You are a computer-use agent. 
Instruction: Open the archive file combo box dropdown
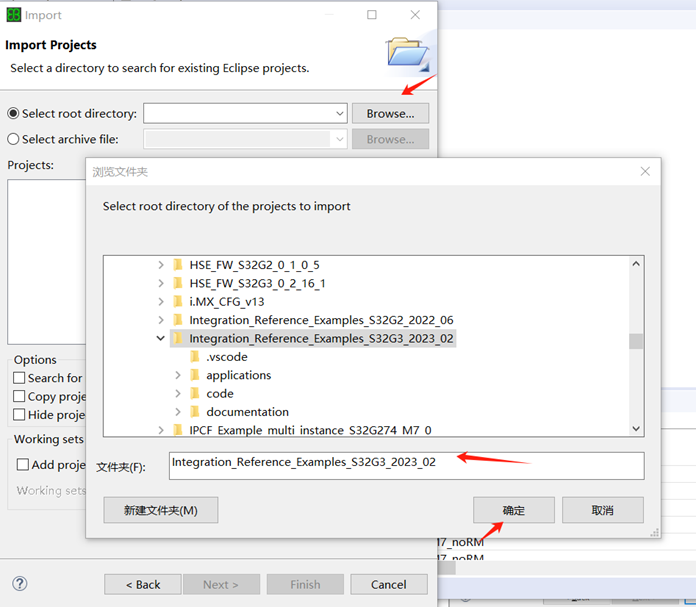coord(340,139)
